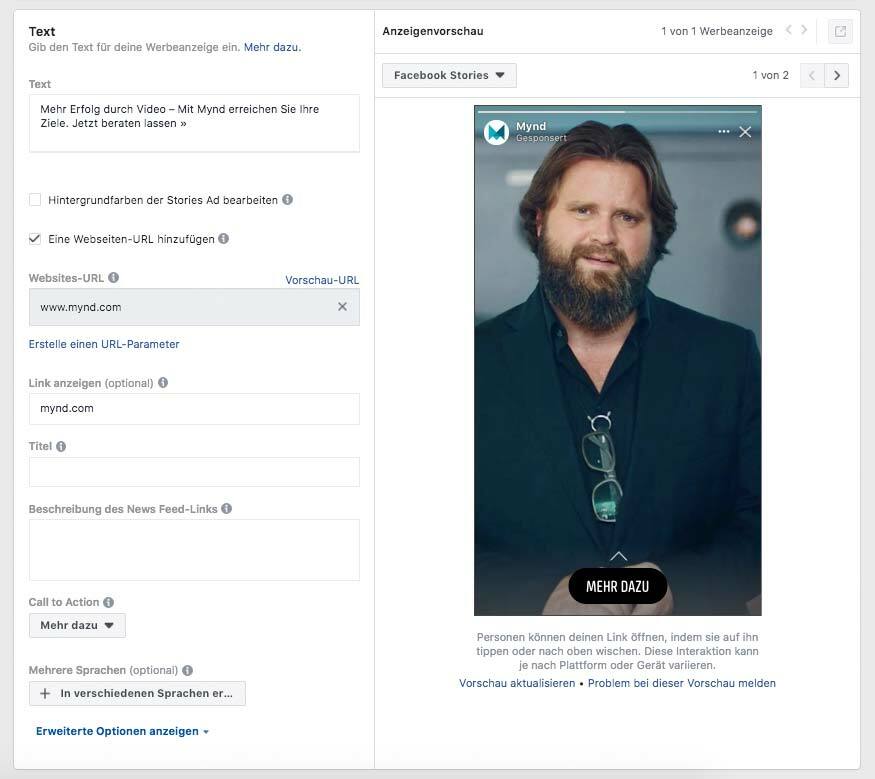Uncheck Eine Webseiten-URL hinzufügen

[x=33, y=238]
